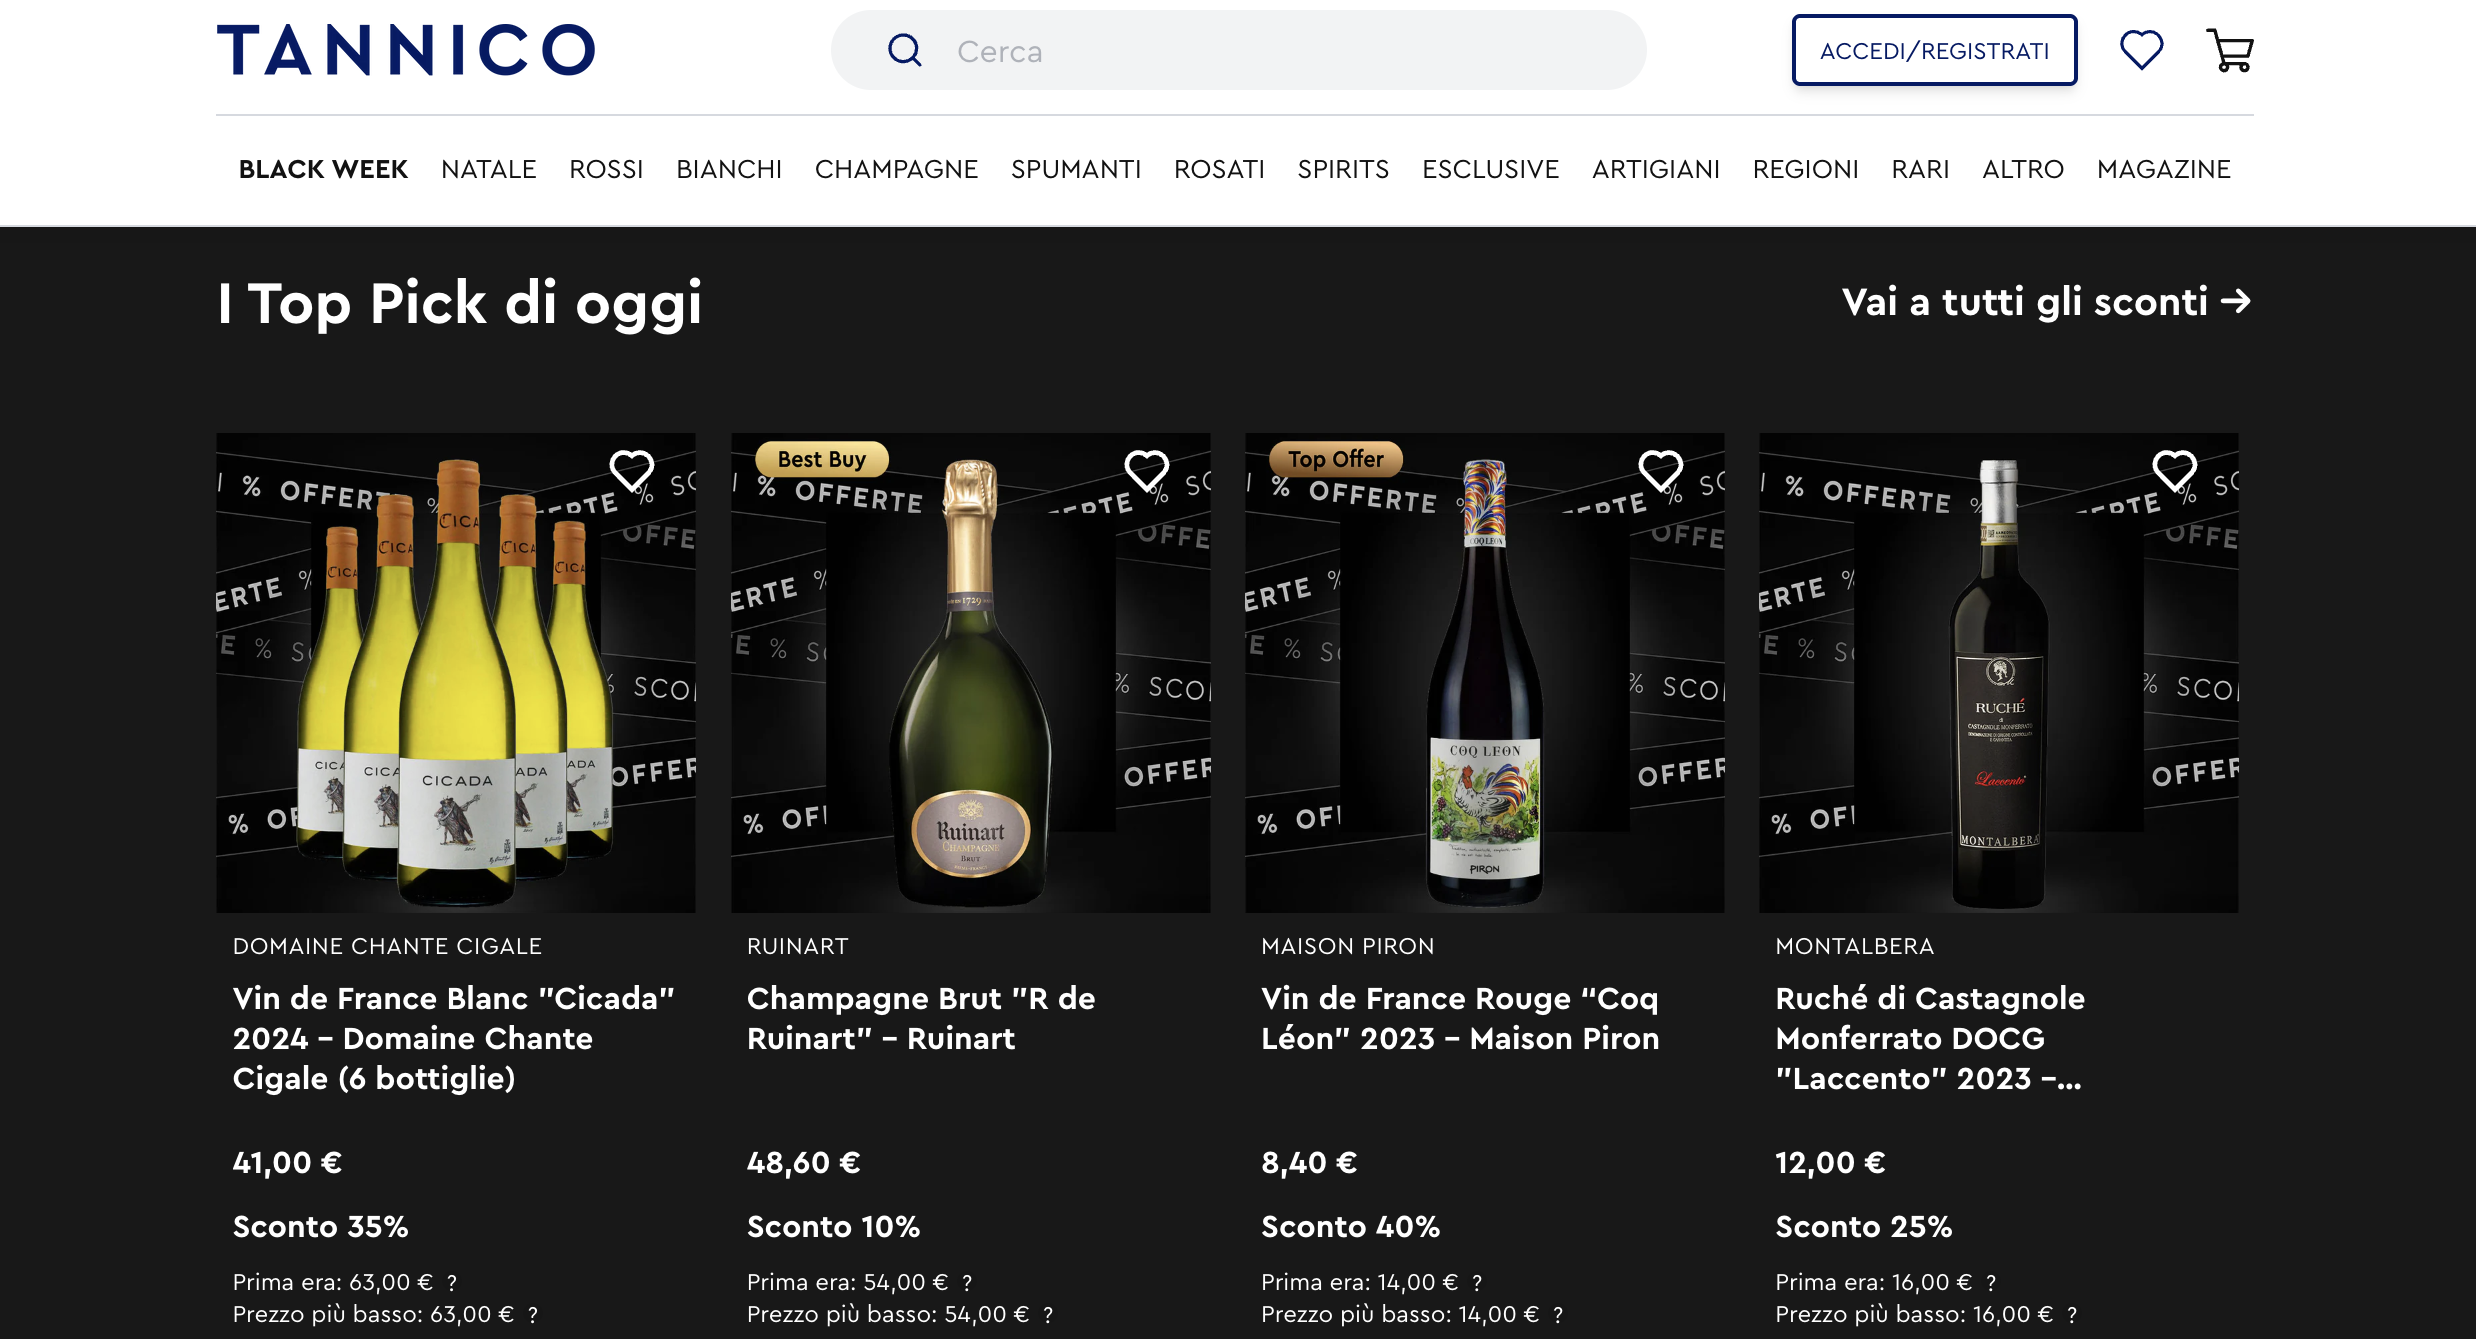Click info mark beside Prima era 14,00 €

pos(1477,1283)
